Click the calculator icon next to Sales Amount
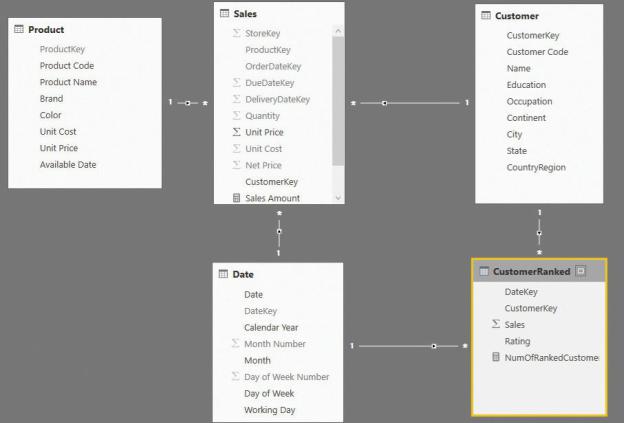Screen dimensions: 624x423 (236, 198)
